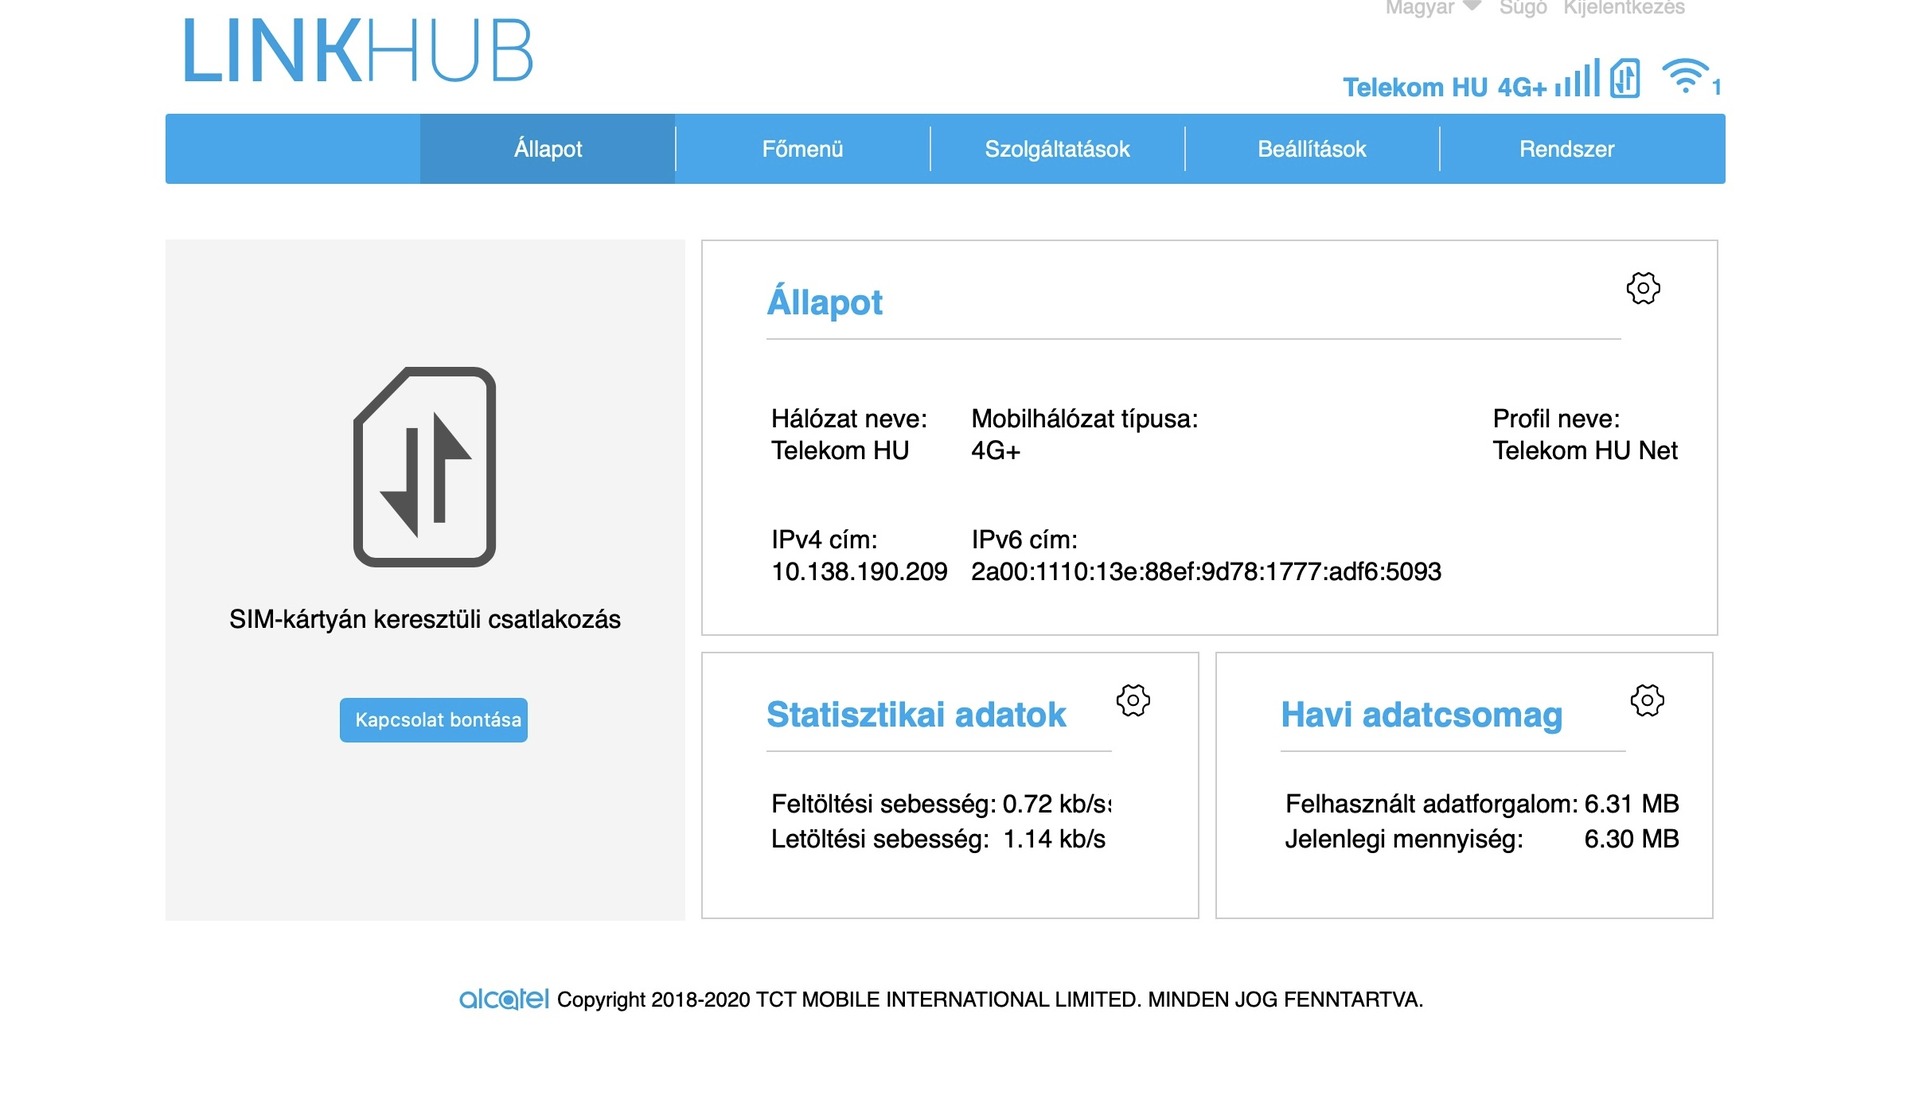Click the Kijelentkezés logout link
1915x1095 pixels.
pos(1624,8)
